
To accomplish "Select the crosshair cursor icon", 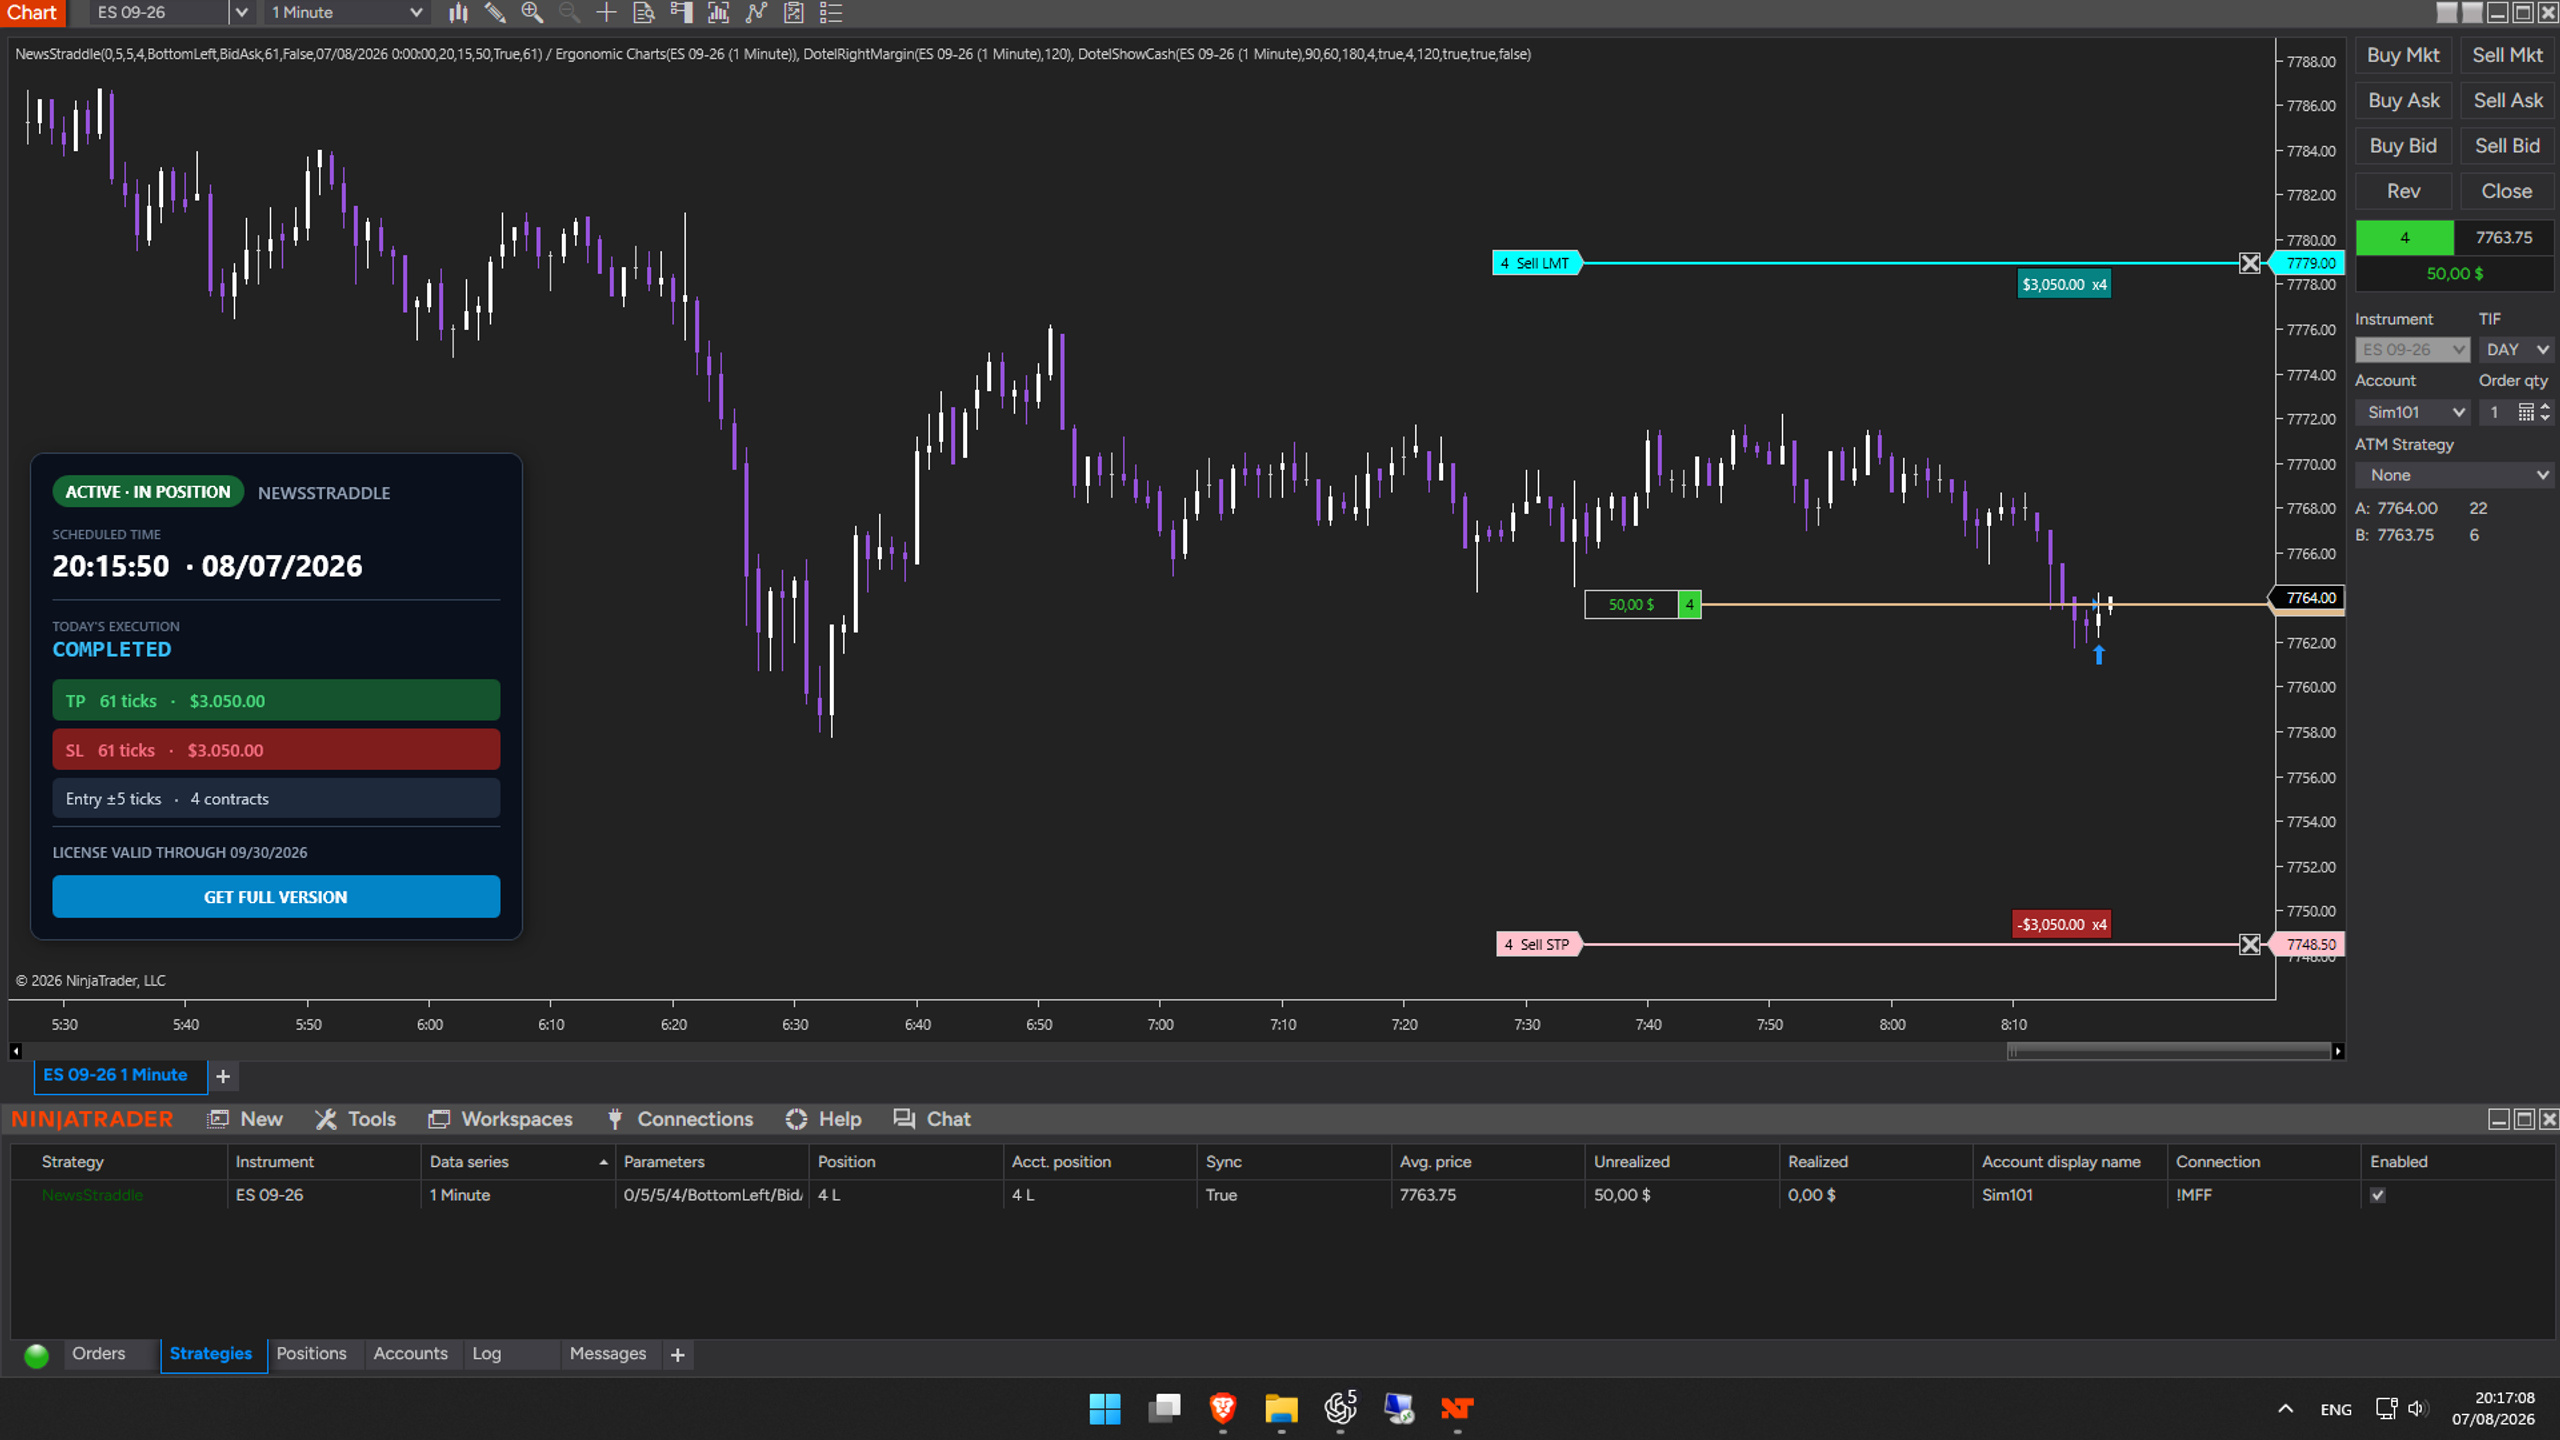I will pos(606,13).
